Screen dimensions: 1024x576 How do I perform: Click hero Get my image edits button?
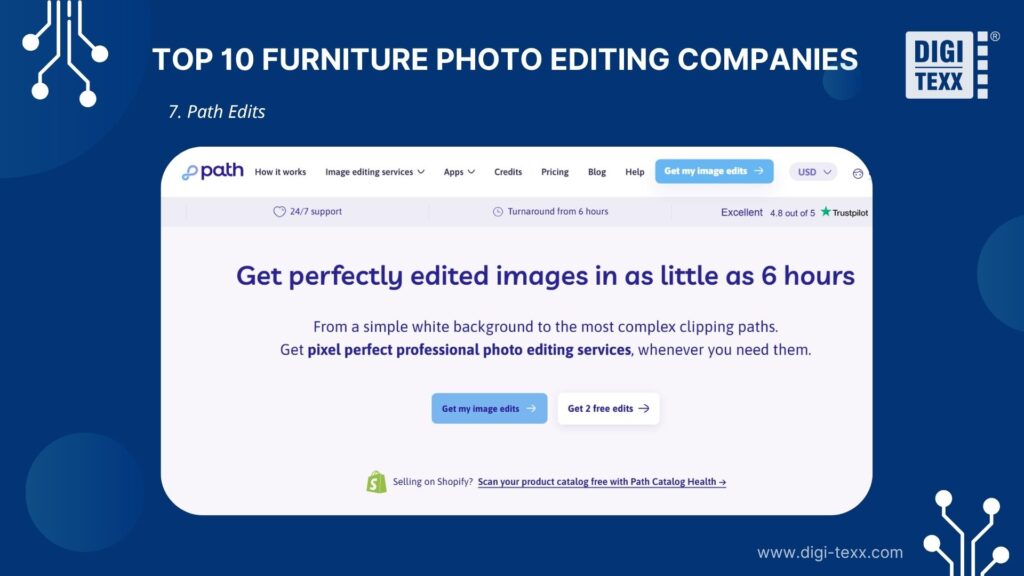tap(489, 408)
